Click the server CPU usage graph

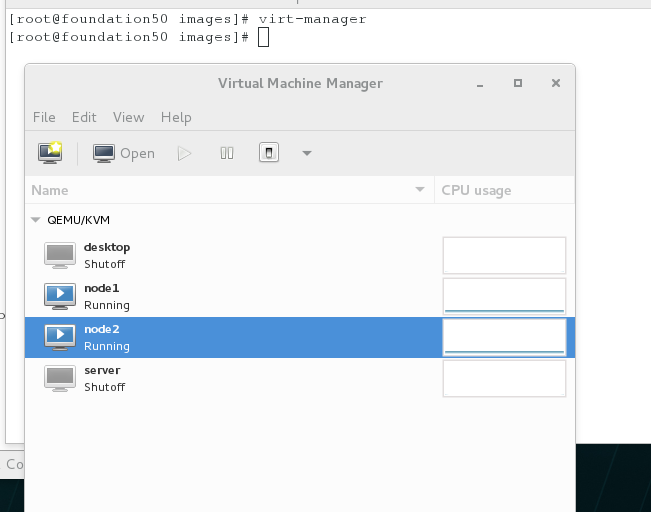click(x=504, y=378)
